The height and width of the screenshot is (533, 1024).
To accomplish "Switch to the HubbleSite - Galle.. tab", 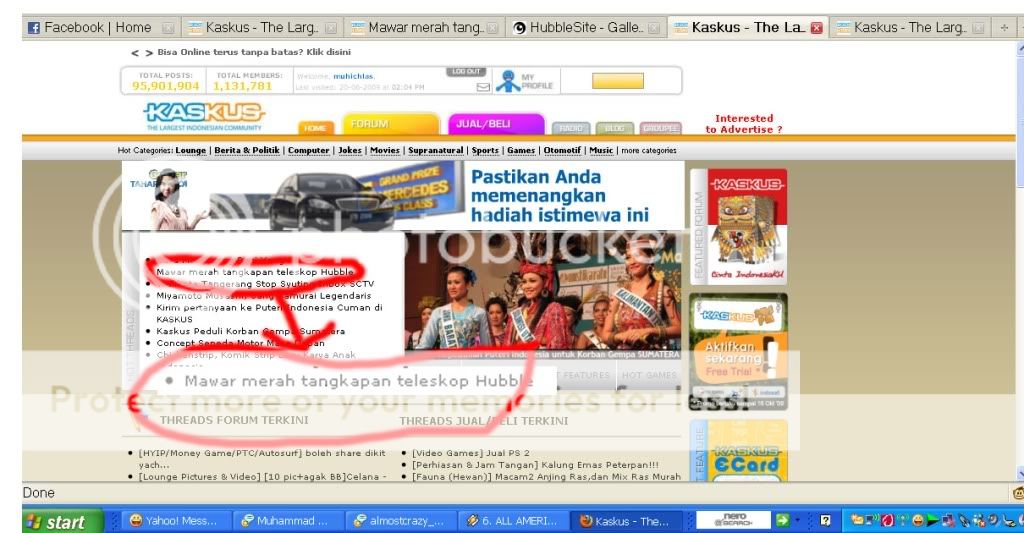I will [x=586, y=27].
